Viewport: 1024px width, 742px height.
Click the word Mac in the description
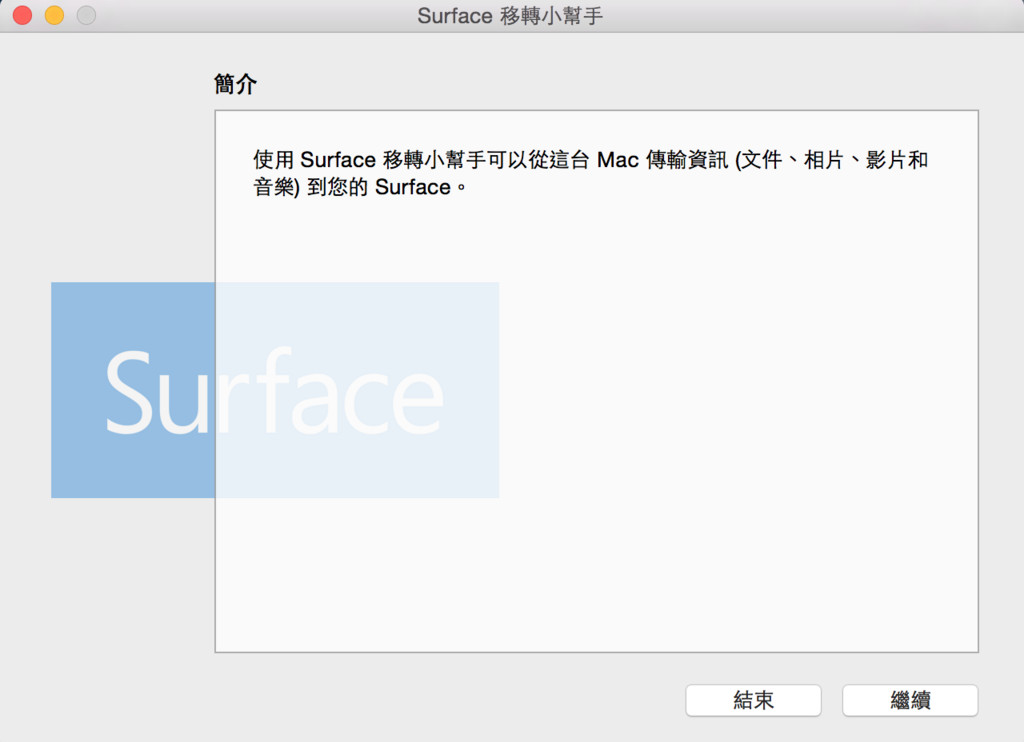coord(617,160)
